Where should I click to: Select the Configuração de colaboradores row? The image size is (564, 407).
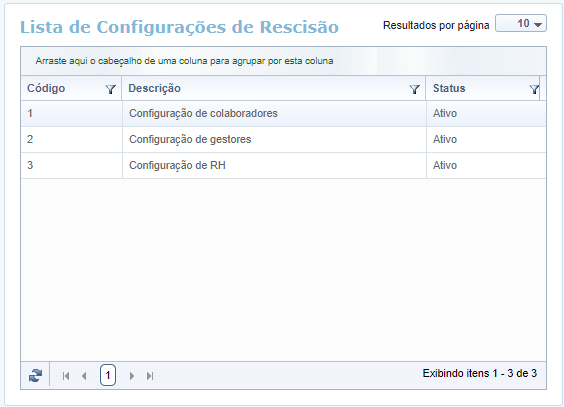click(283, 114)
